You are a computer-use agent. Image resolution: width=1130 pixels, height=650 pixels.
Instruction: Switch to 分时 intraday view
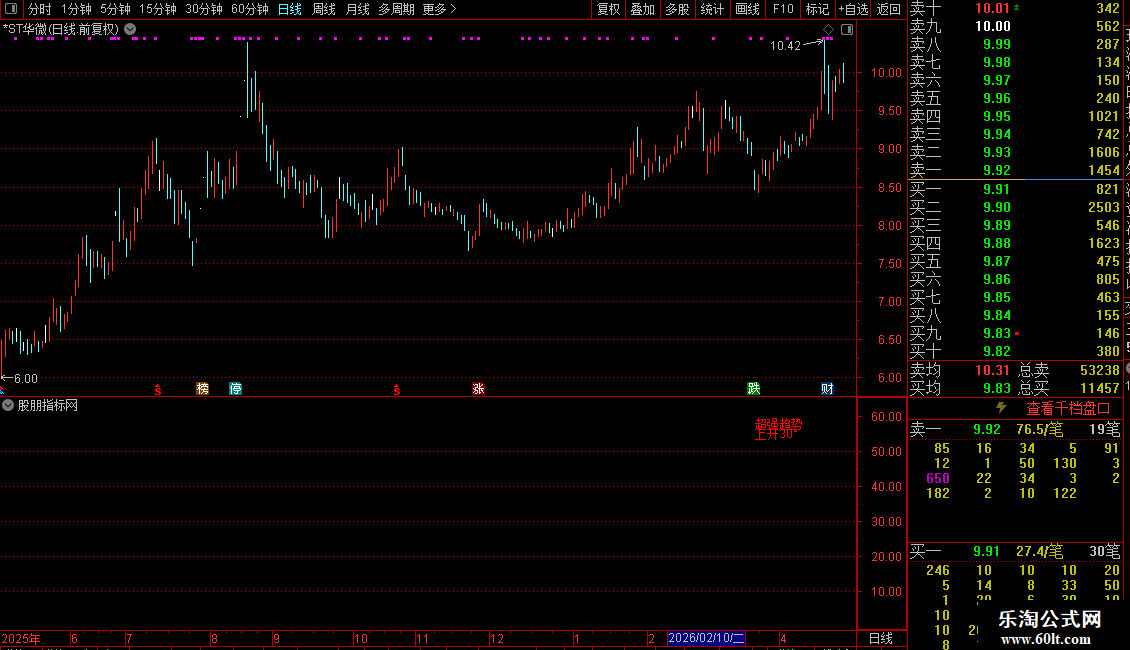(x=40, y=9)
